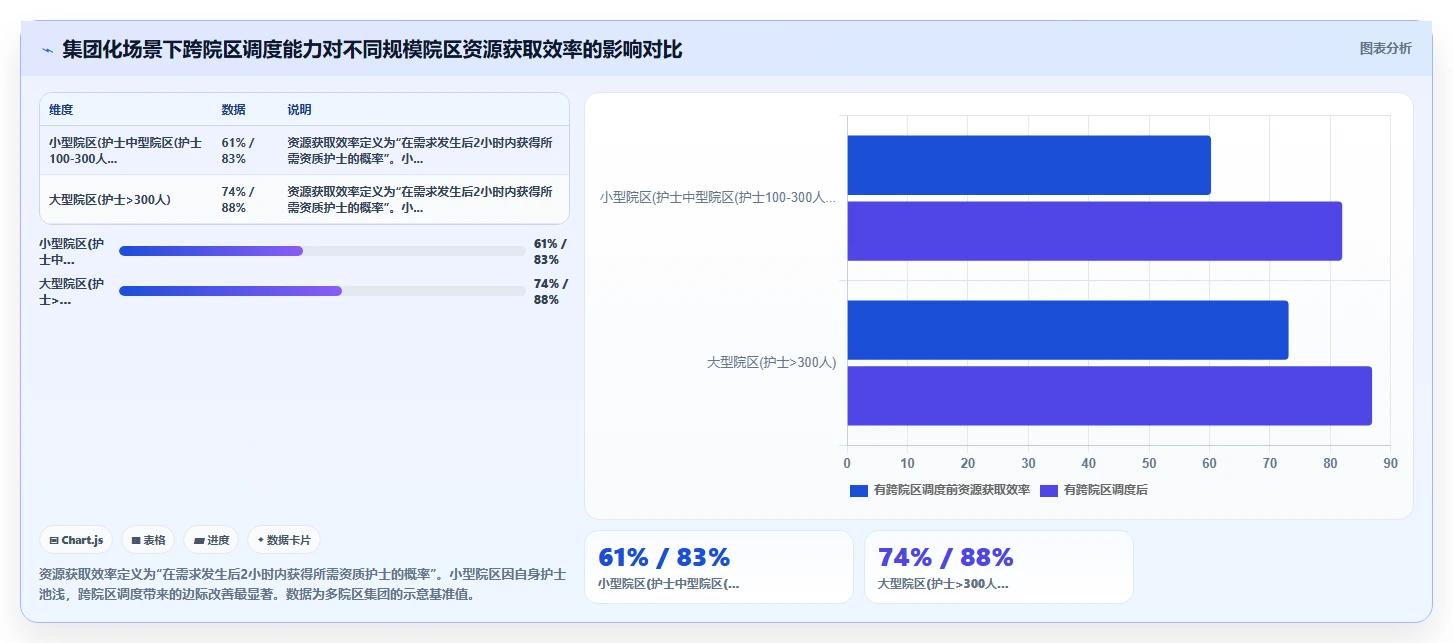Screen dimensions: 1453x643
Task: Click the 数据 column header
Action: click(233, 110)
